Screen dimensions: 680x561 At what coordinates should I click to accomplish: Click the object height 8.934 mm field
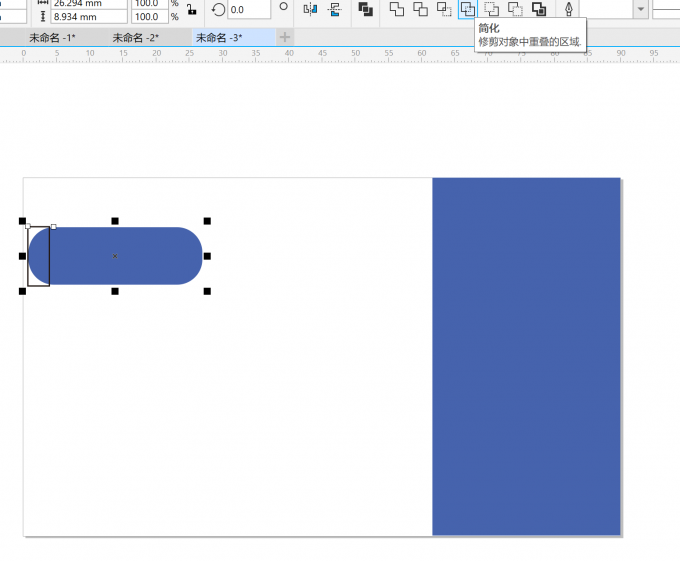[x=88, y=17]
